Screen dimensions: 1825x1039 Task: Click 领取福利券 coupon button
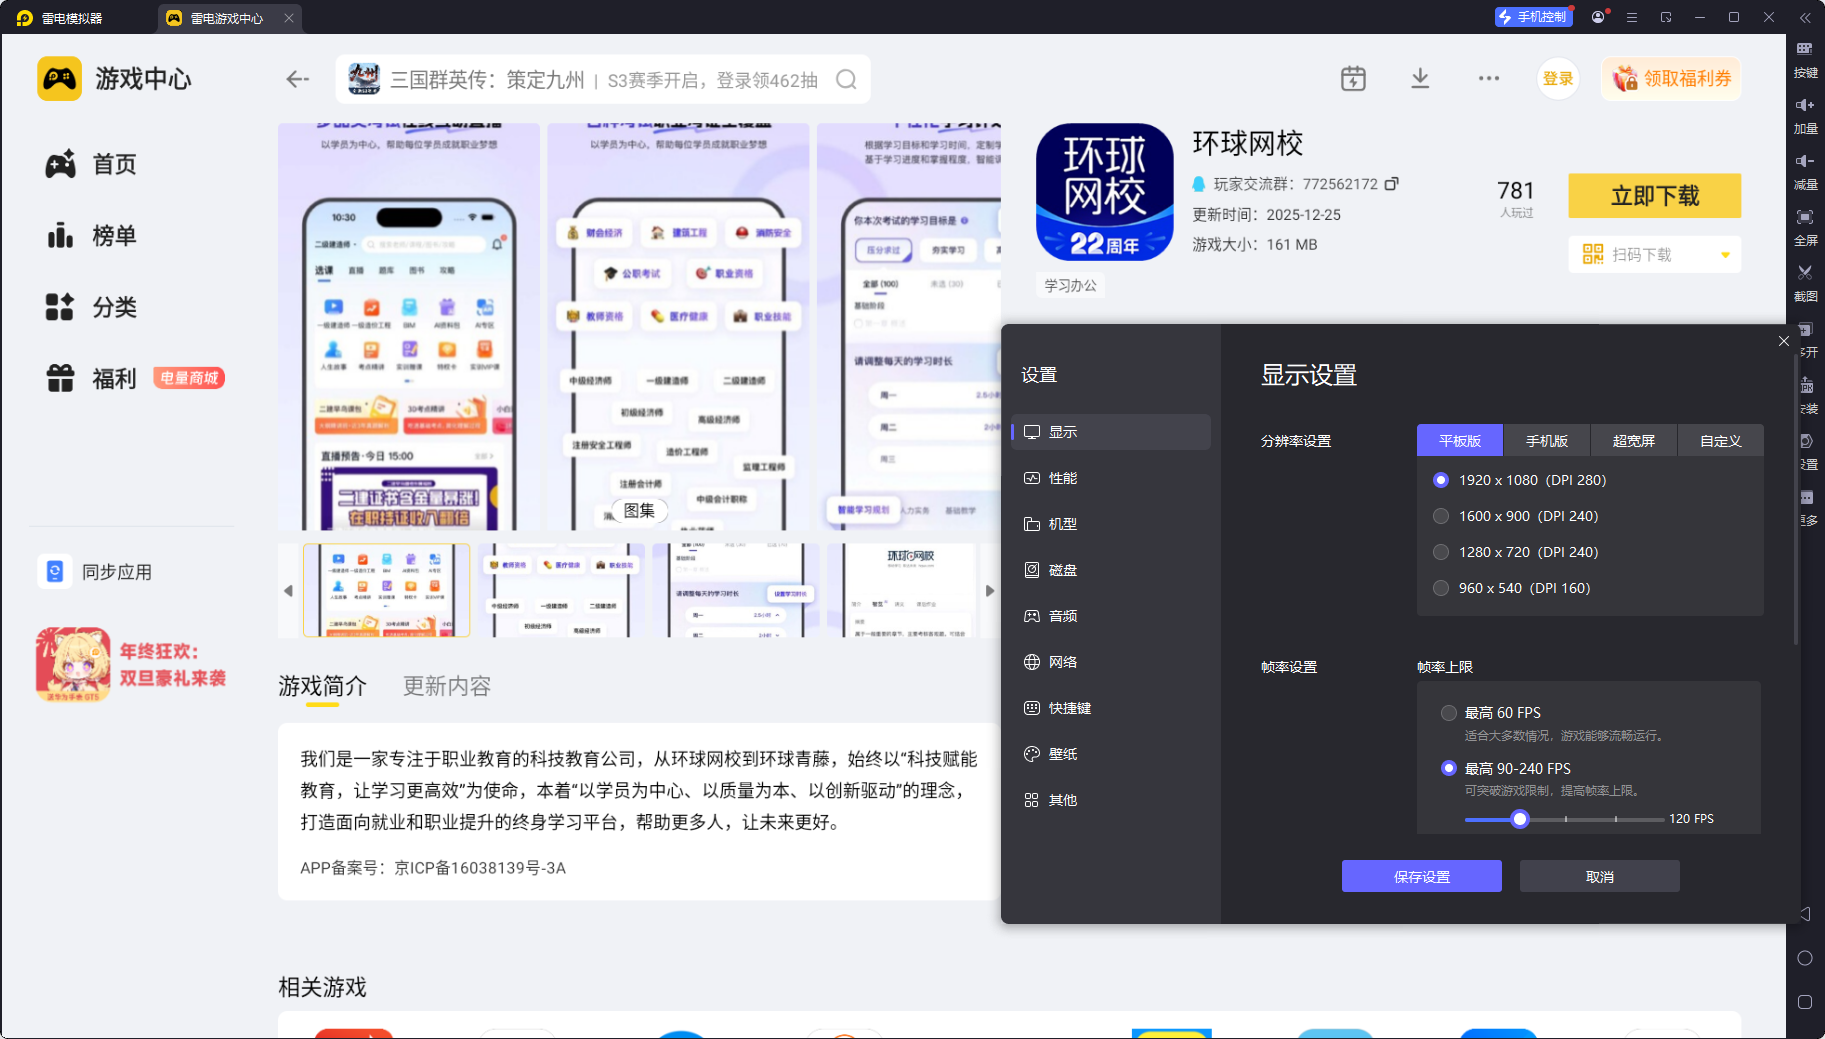click(1672, 79)
